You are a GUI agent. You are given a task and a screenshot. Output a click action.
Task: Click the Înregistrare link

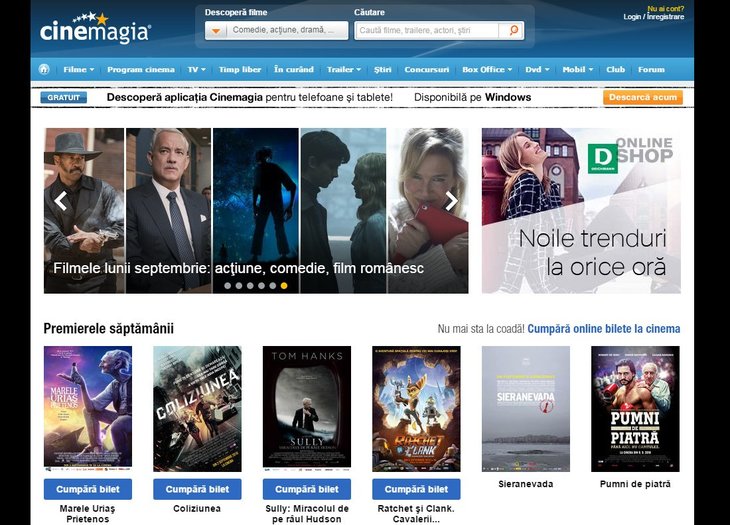(665, 17)
